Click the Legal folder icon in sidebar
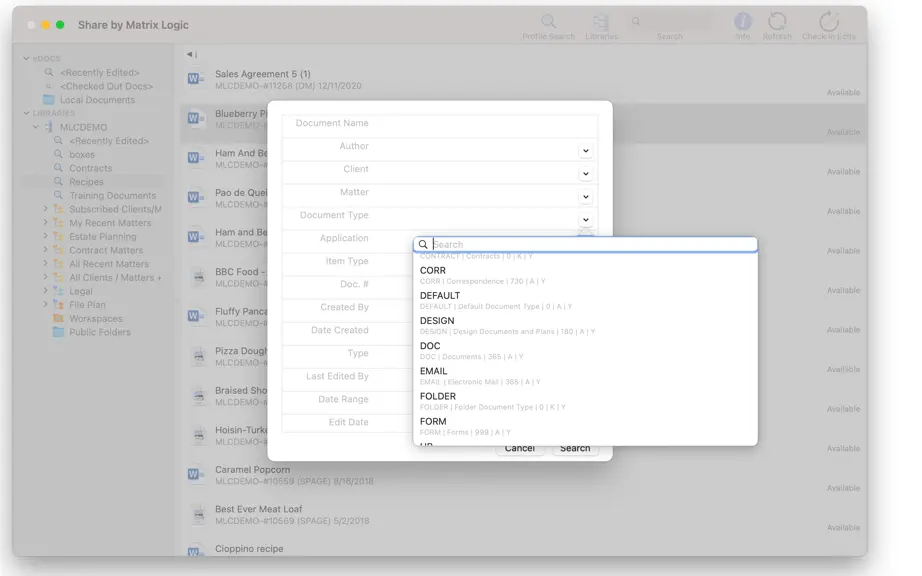Screen dimensions: 922x576 (x=58, y=290)
